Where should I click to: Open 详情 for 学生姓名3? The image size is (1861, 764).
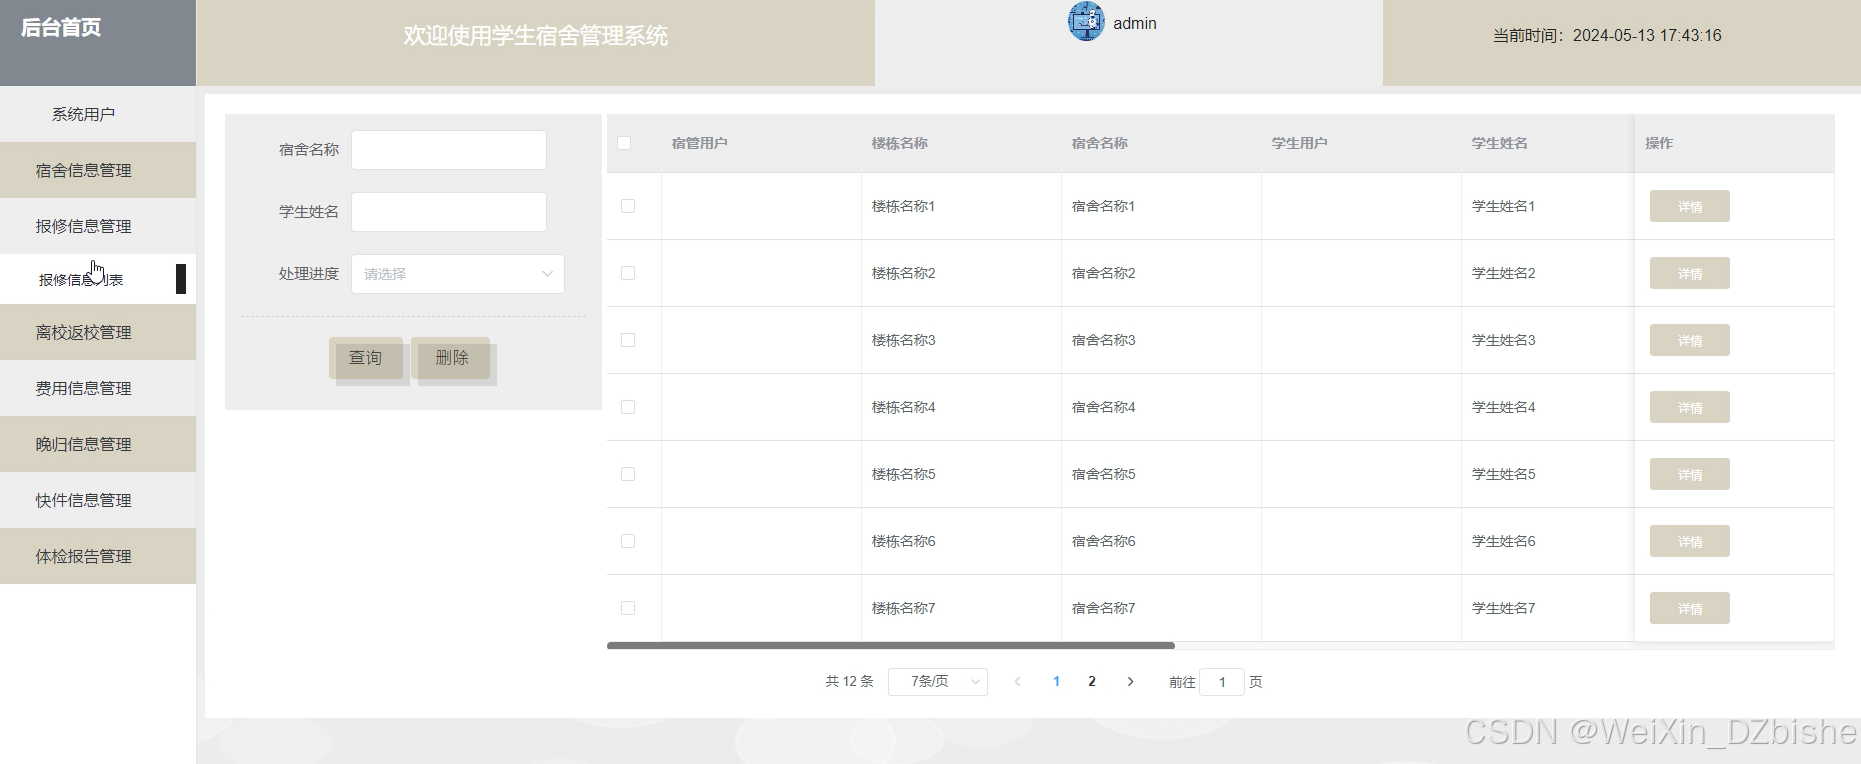(x=1690, y=340)
